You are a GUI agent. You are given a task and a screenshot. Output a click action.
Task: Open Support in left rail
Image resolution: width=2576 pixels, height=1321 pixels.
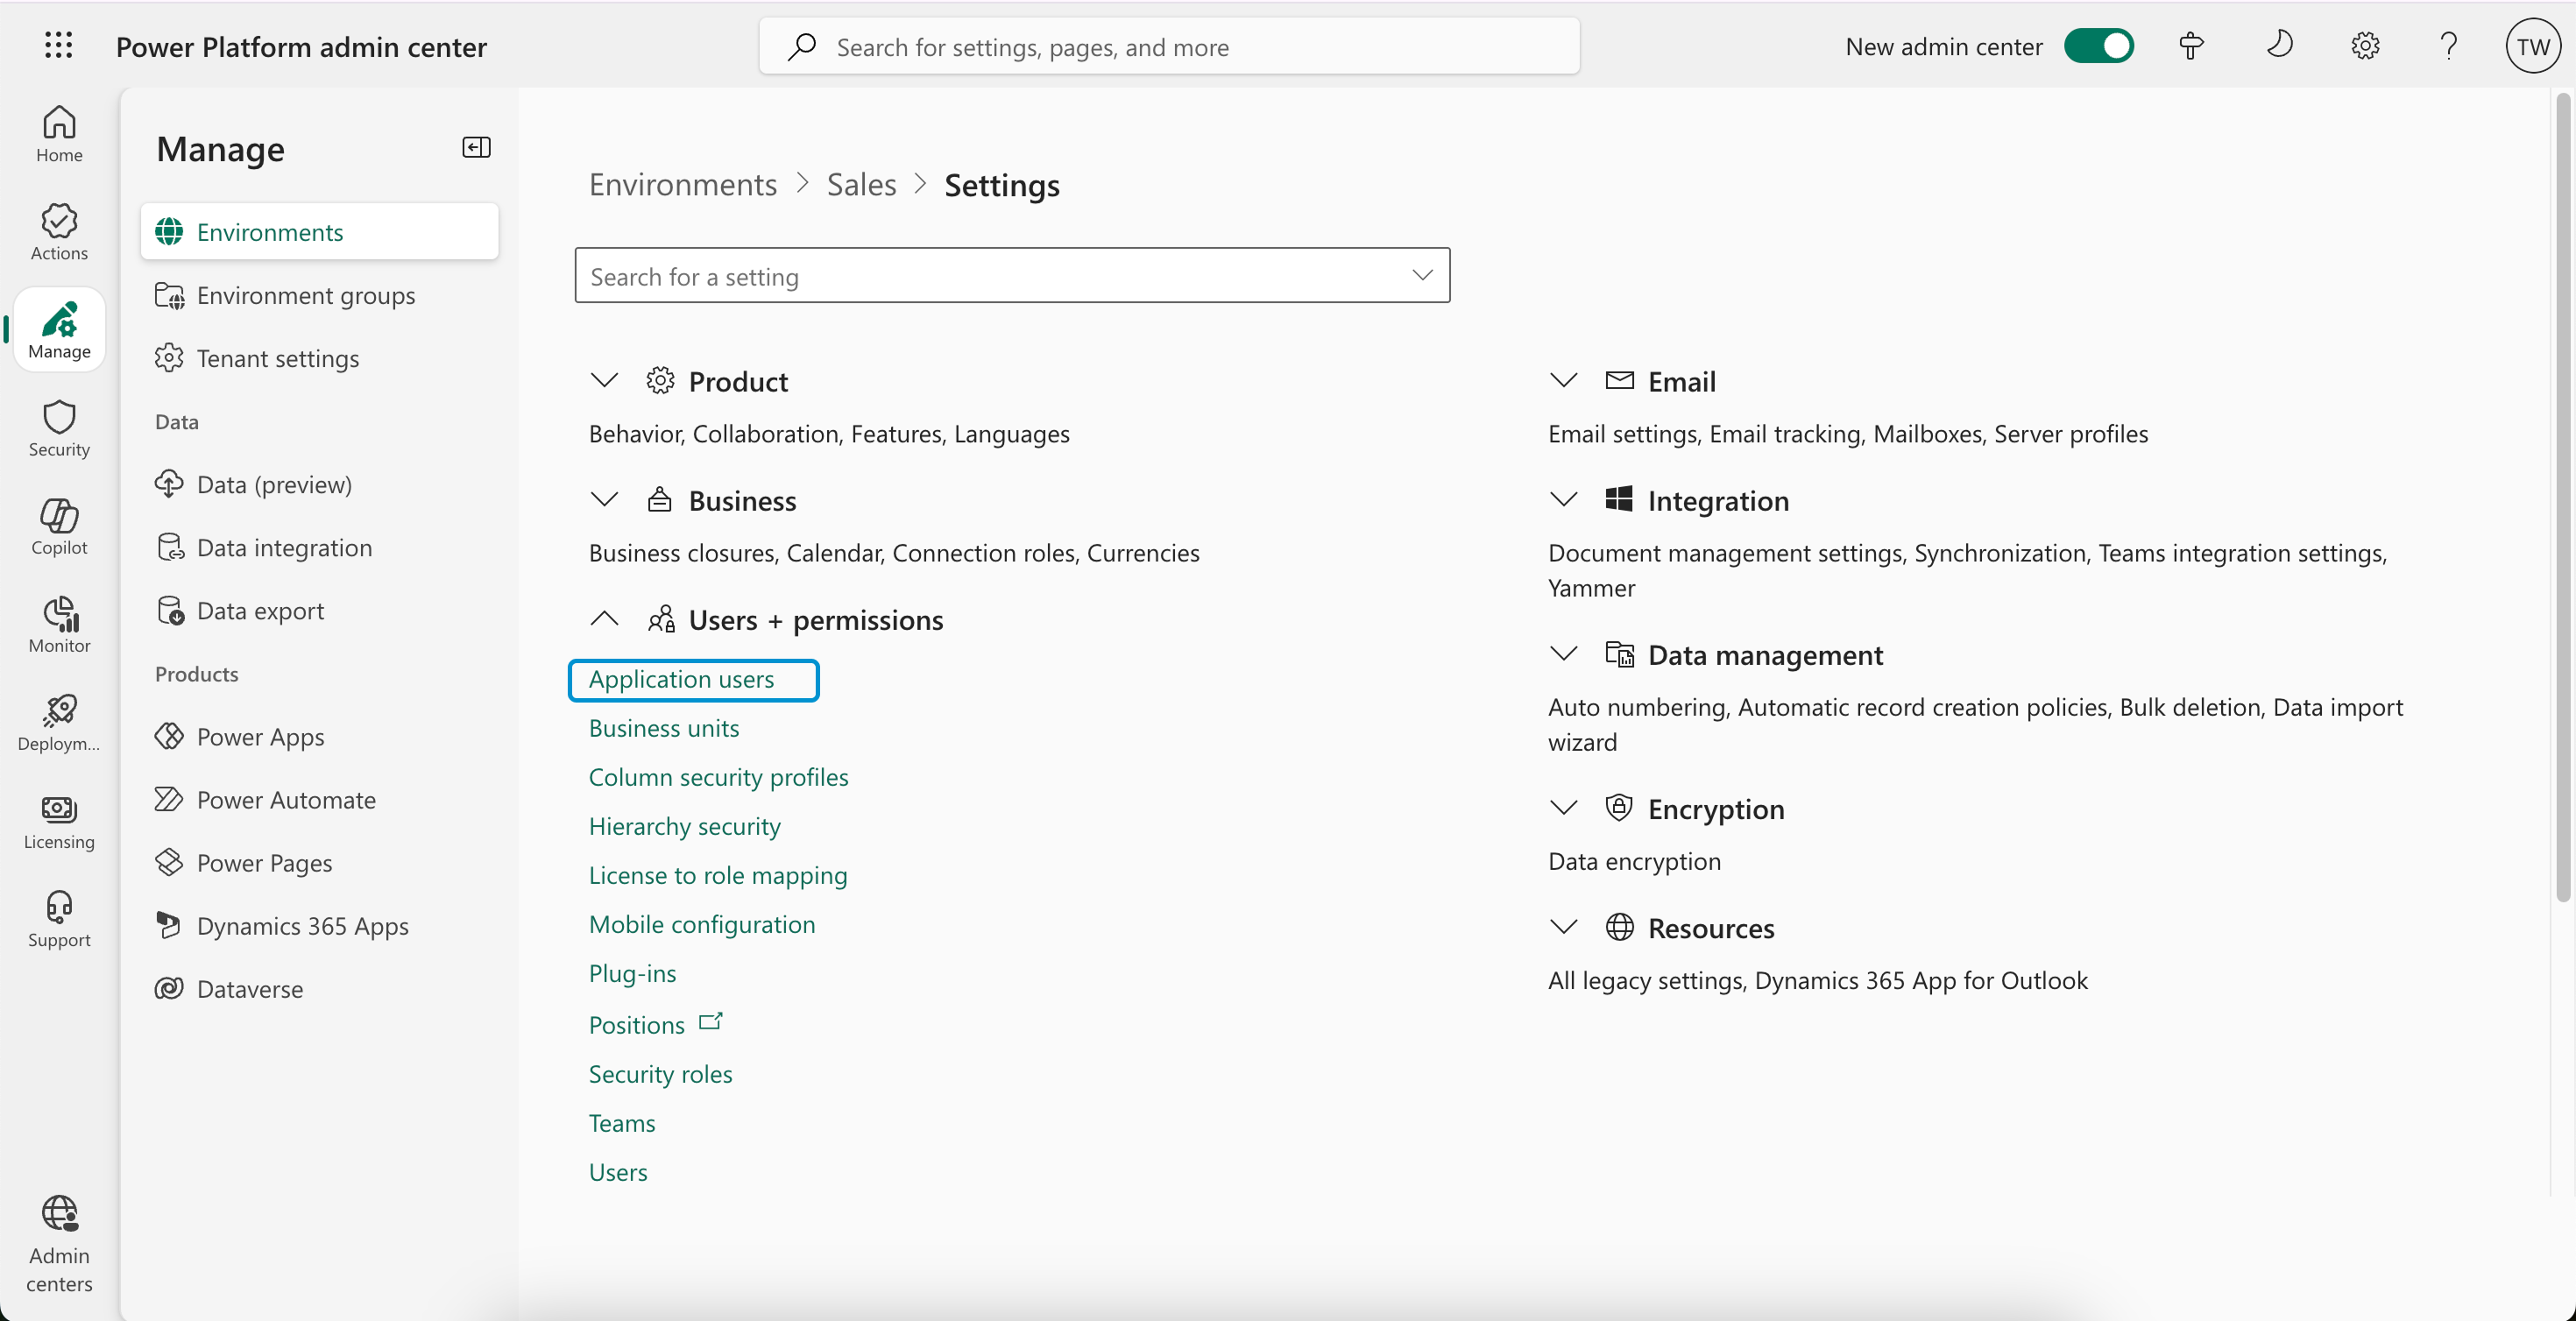59,918
